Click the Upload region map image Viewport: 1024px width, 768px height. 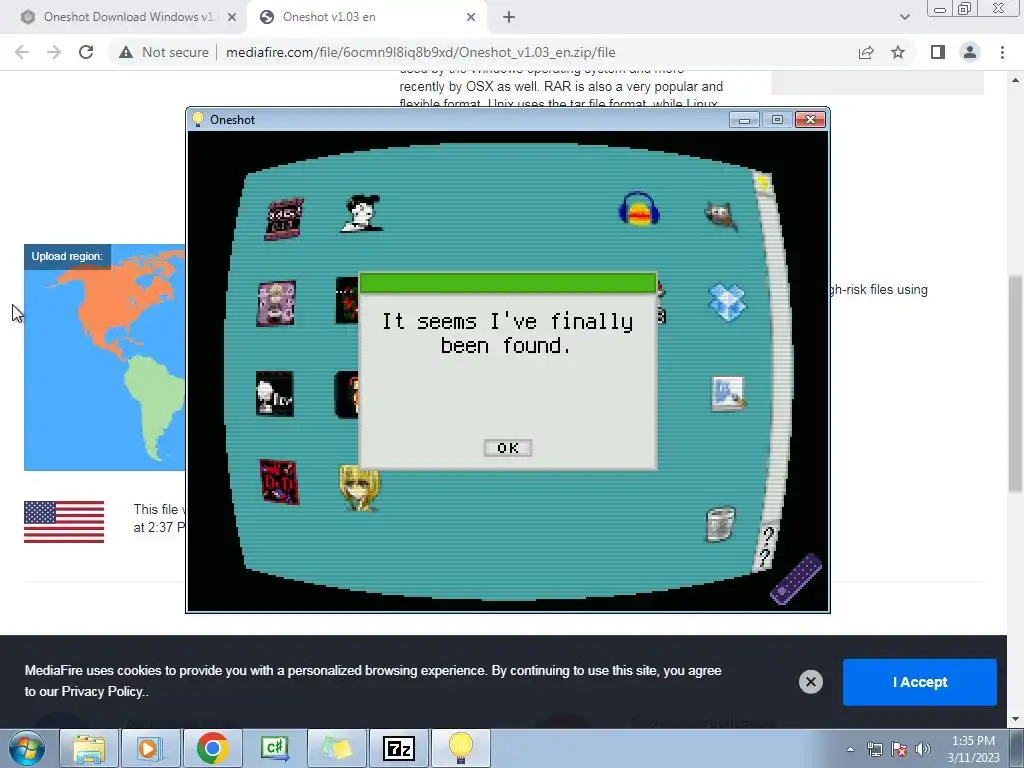pos(104,357)
